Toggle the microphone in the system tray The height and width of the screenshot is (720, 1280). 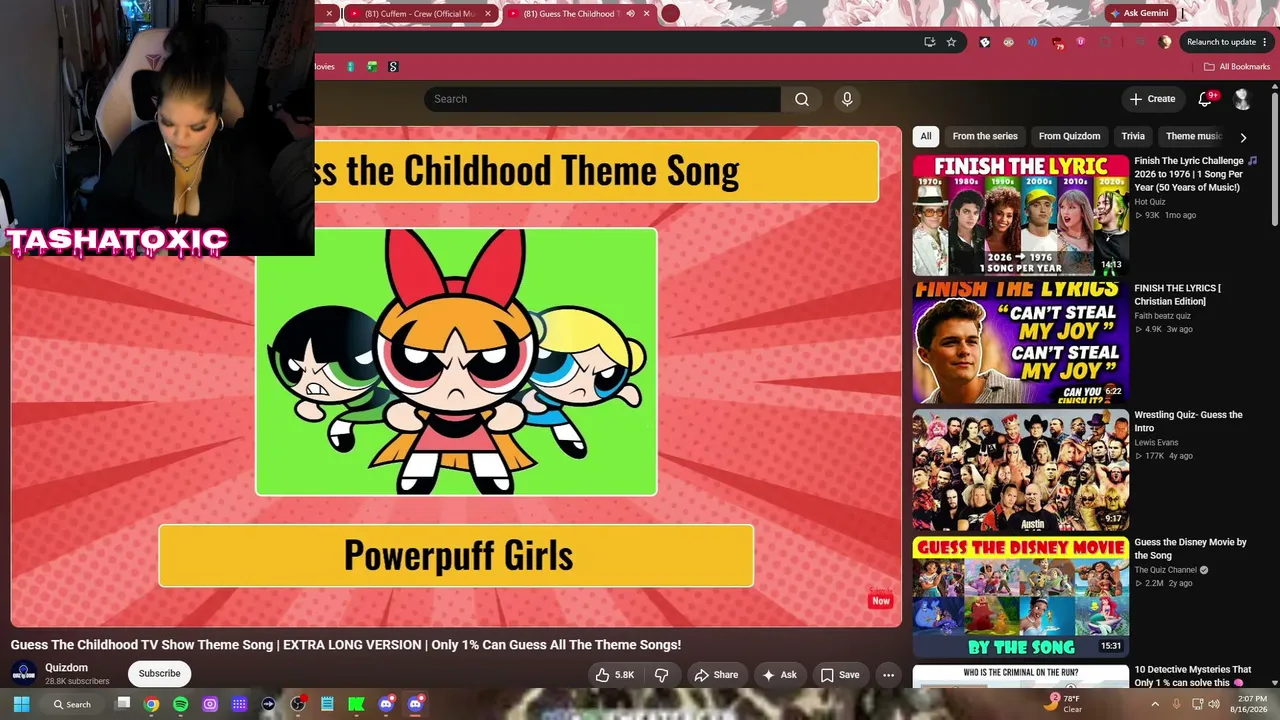click(1176, 704)
